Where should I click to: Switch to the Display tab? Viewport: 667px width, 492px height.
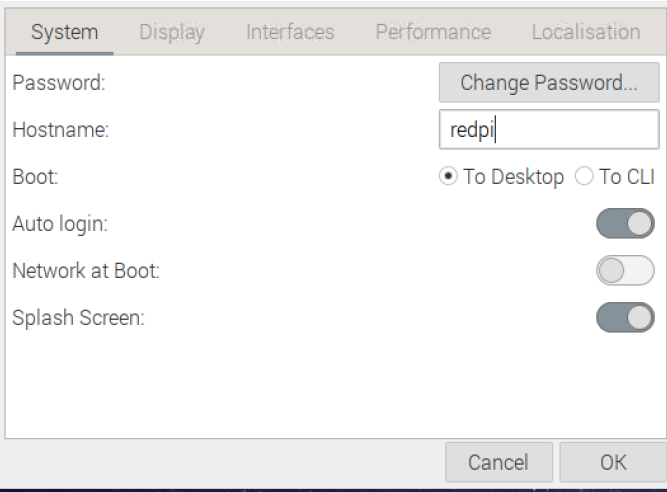pos(172,32)
